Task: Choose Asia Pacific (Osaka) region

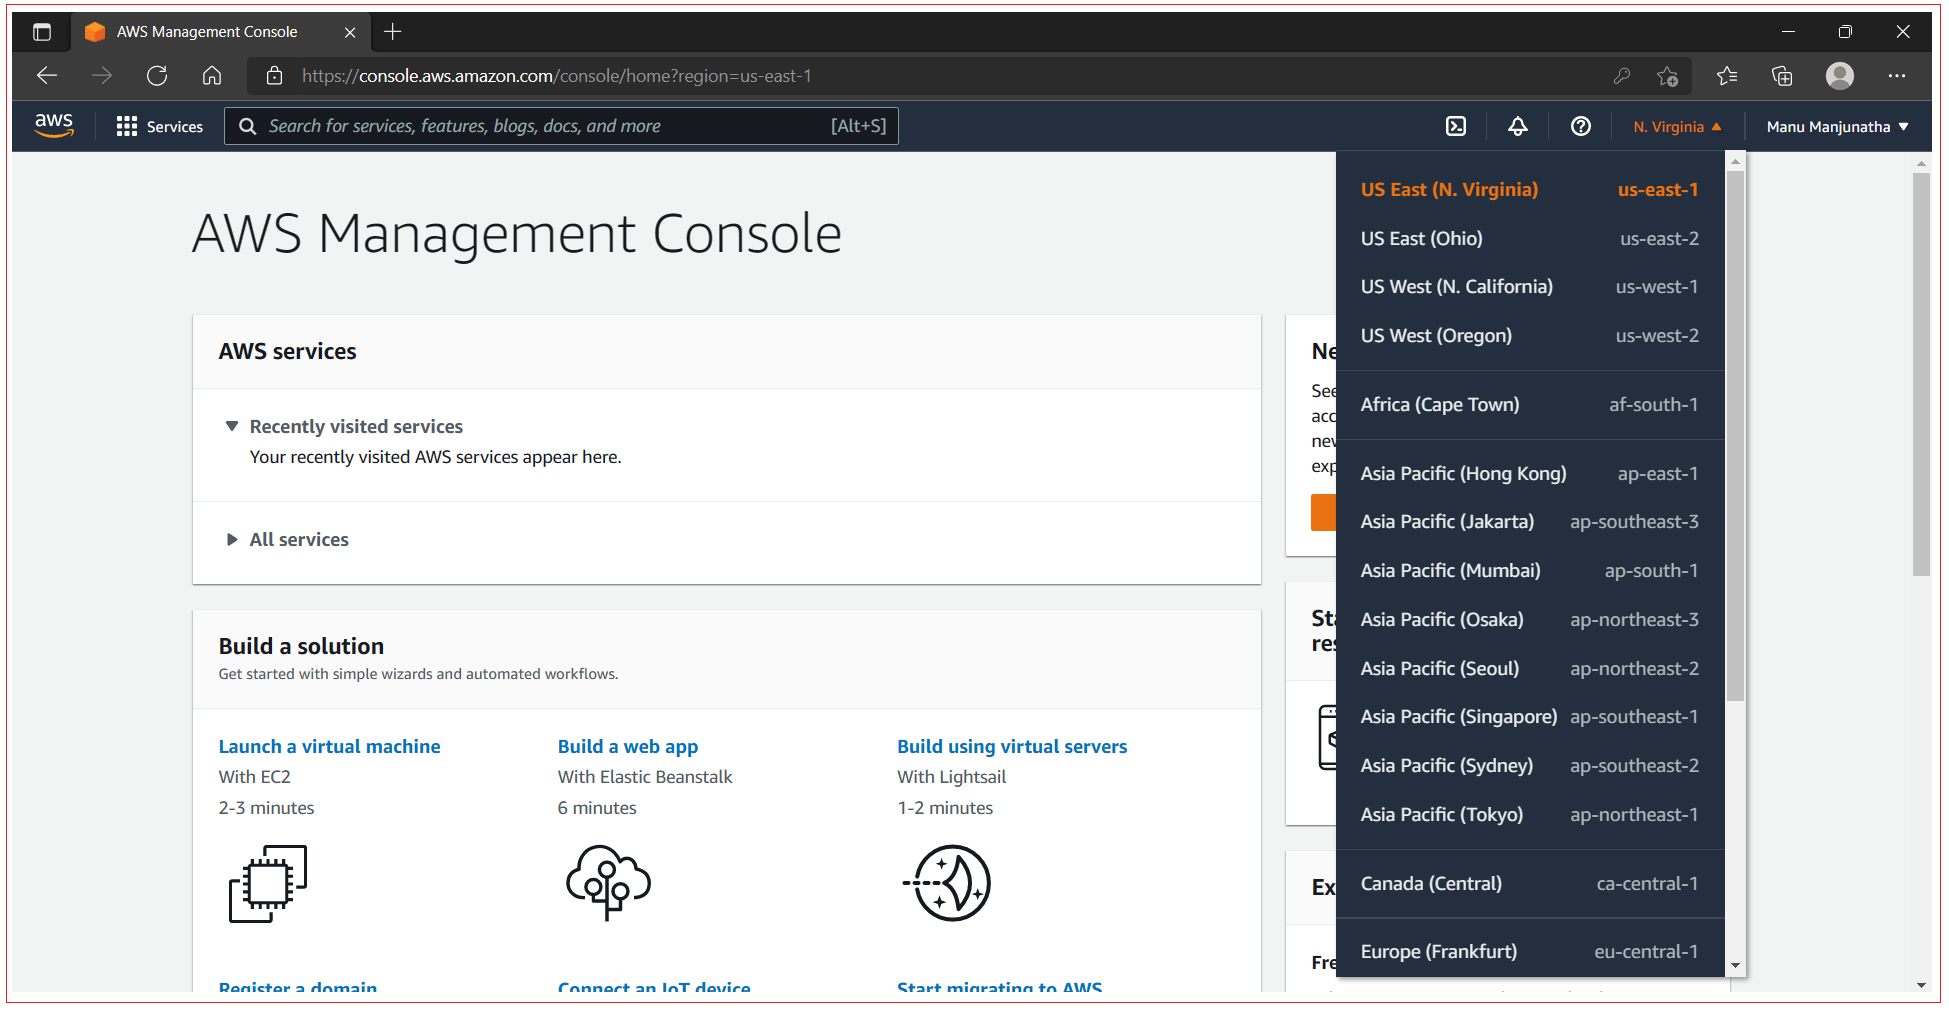Action: [1530, 620]
